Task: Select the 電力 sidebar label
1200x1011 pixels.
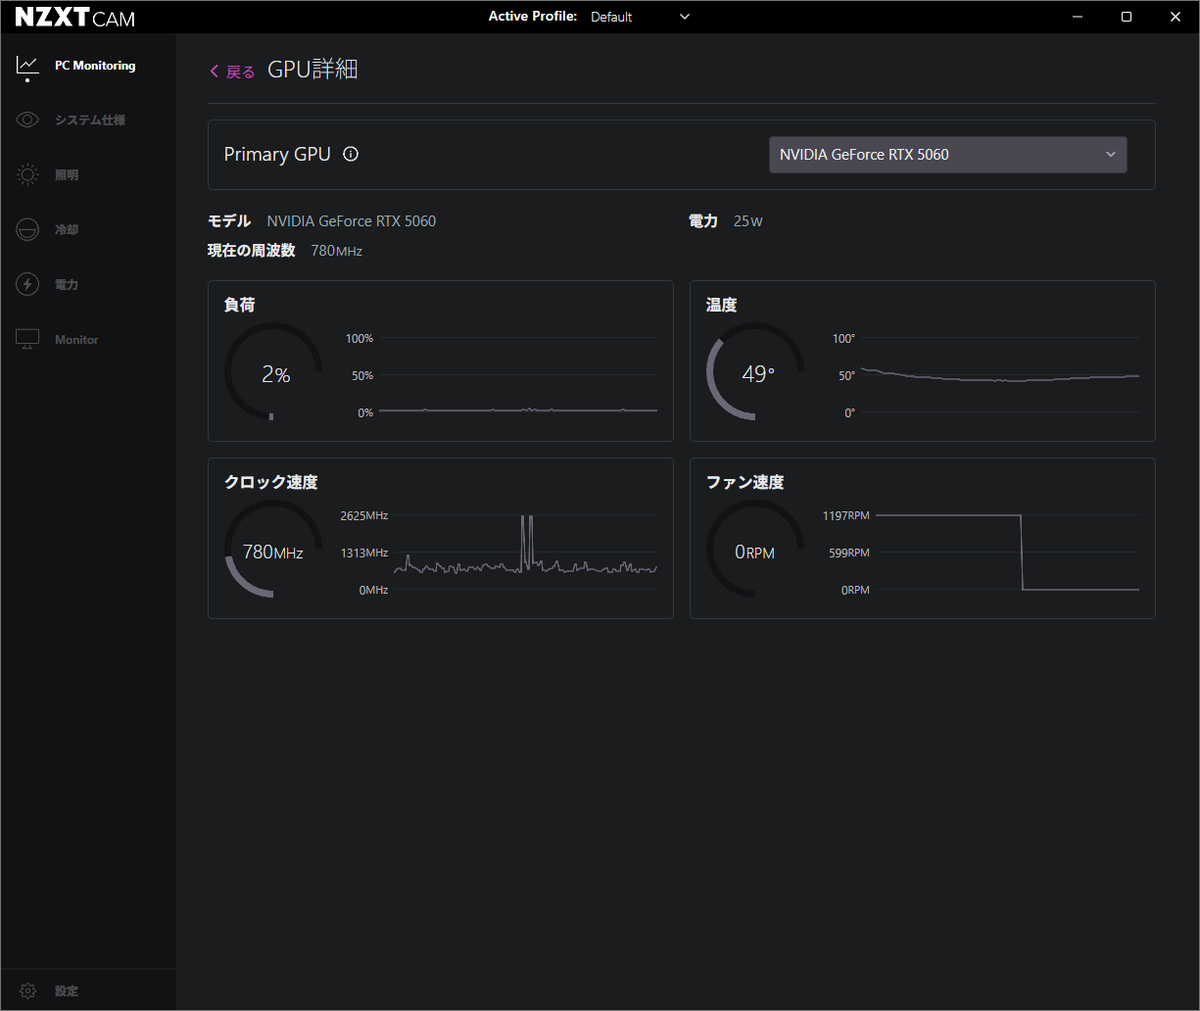Action: pyautogui.click(x=67, y=285)
